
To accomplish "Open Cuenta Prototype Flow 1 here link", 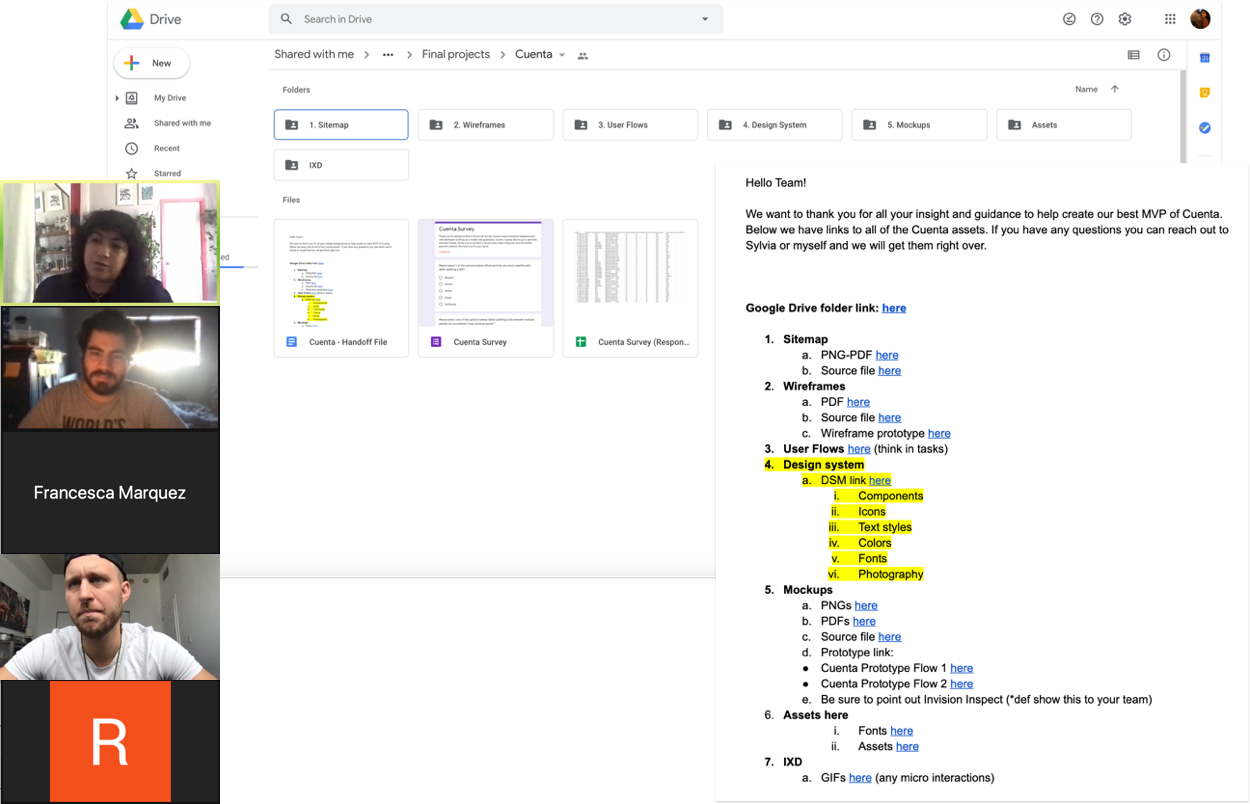I will click(961, 668).
